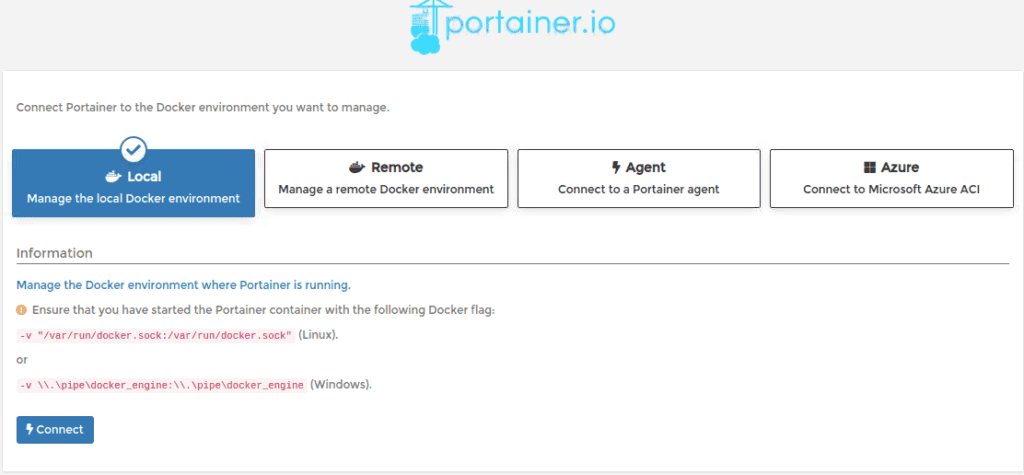Click the Microsoft logo icon beside Azure

tap(870, 168)
